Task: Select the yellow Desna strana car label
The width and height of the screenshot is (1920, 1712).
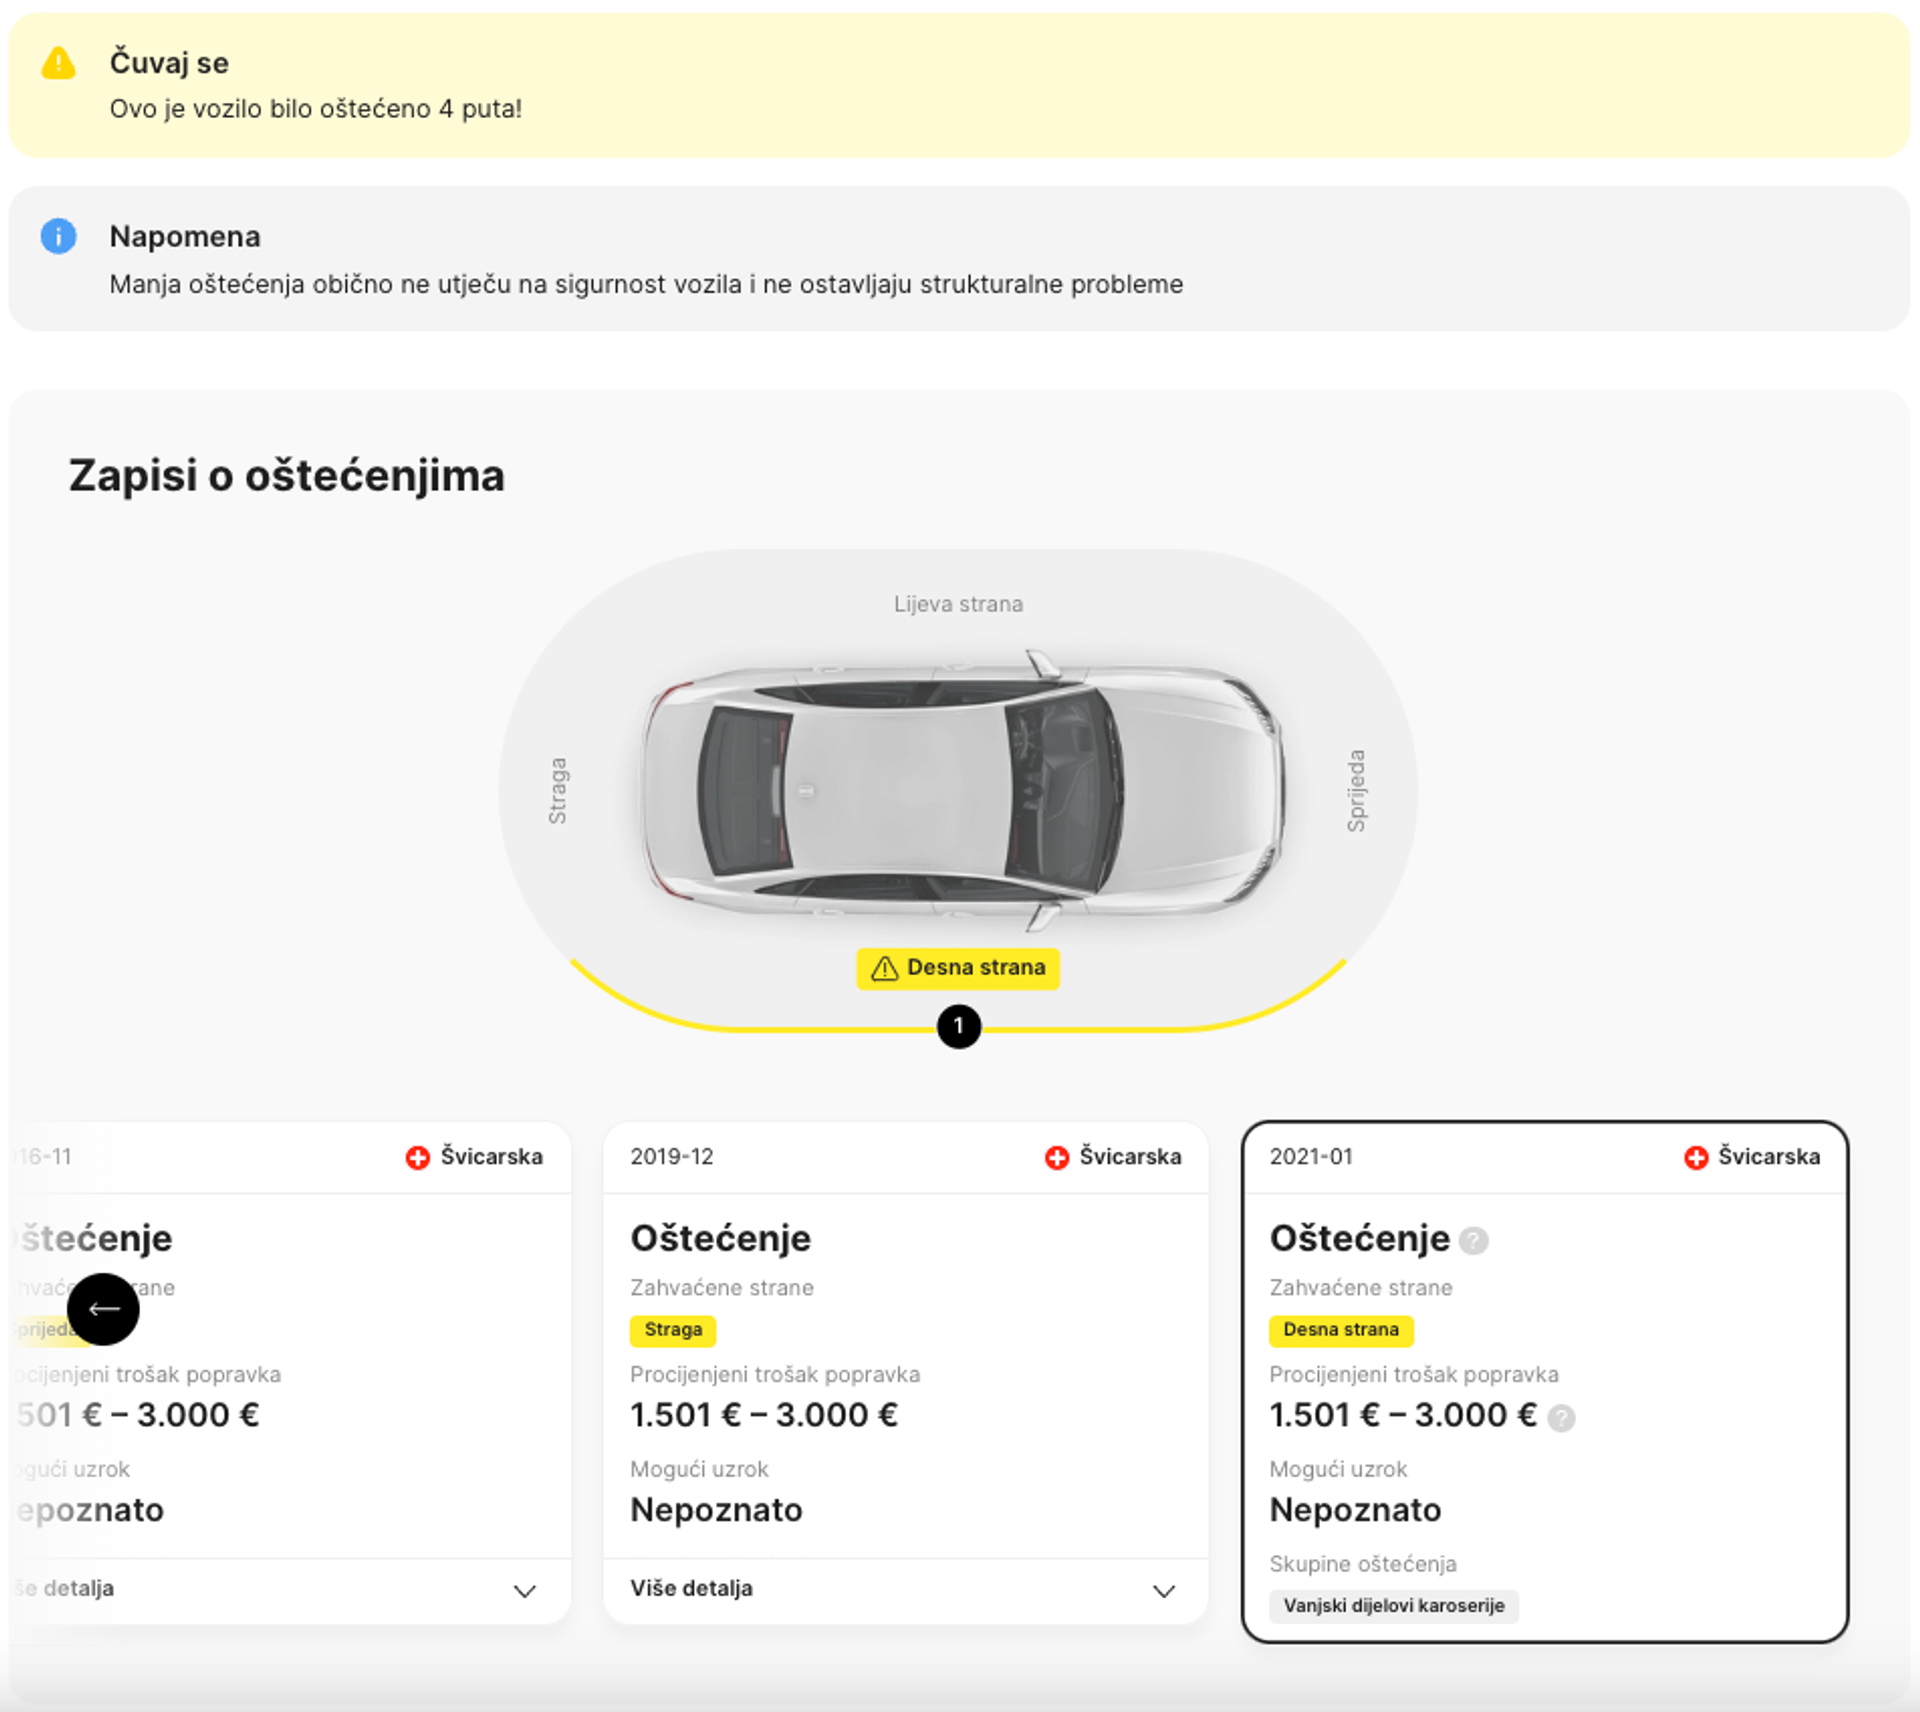Action: (958, 968)
